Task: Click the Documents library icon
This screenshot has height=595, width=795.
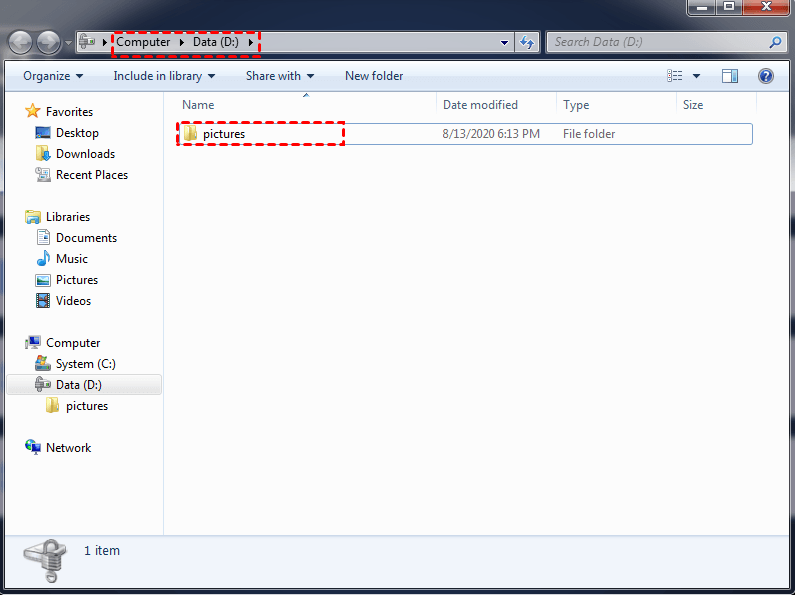Action: pos(43,237)
